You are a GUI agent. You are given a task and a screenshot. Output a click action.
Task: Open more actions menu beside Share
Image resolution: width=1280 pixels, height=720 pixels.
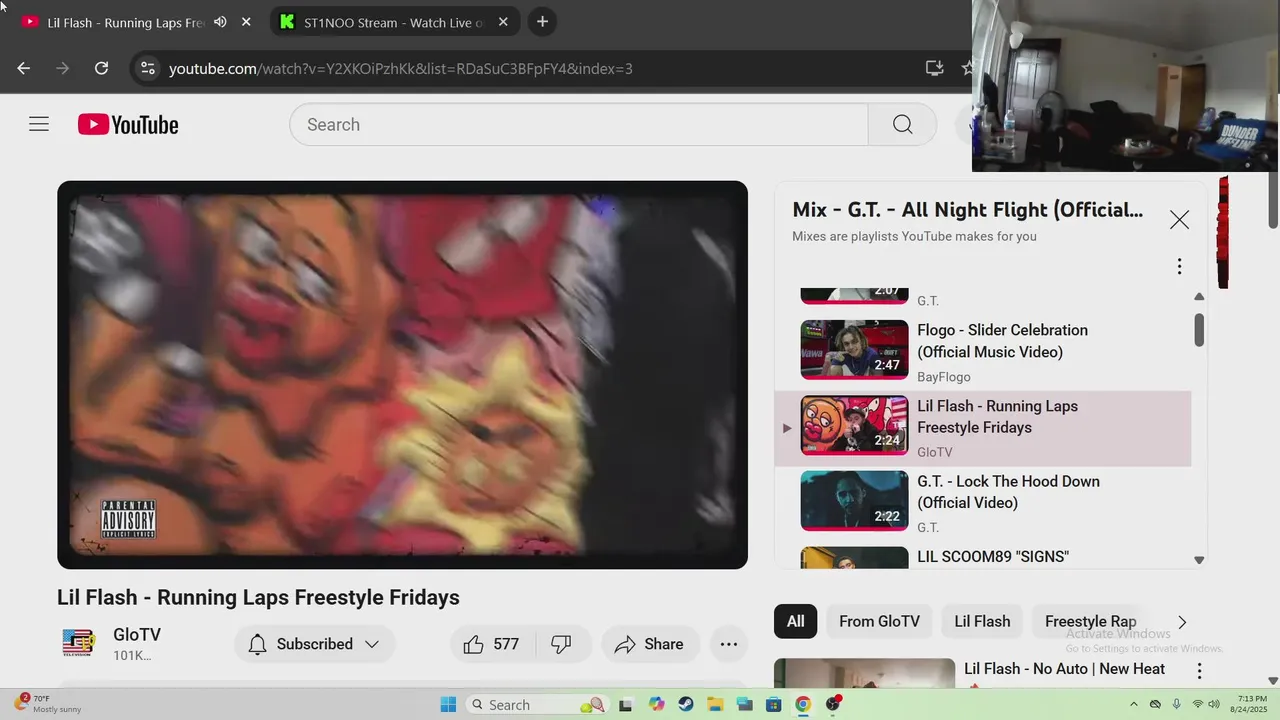(729, 644)
